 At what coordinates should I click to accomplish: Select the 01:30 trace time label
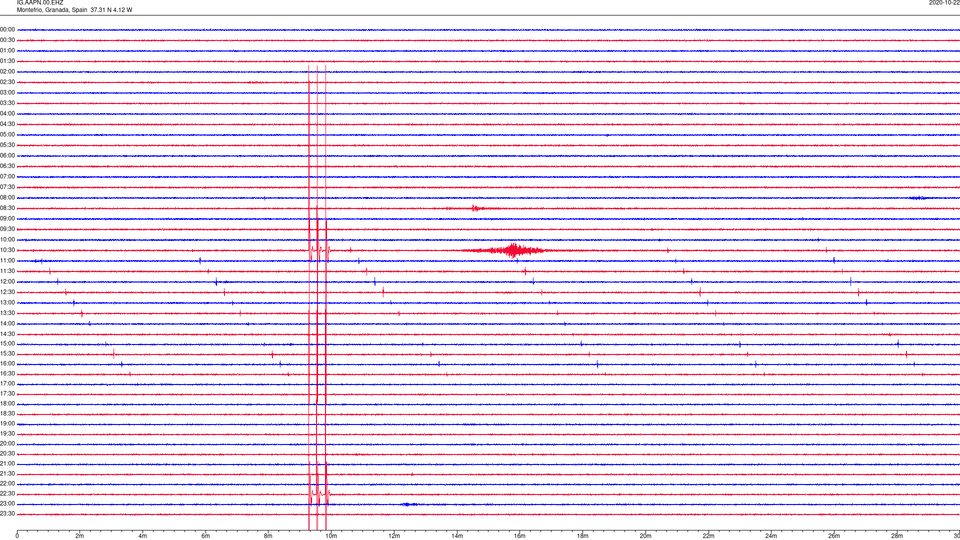click(x=7, y=61)
